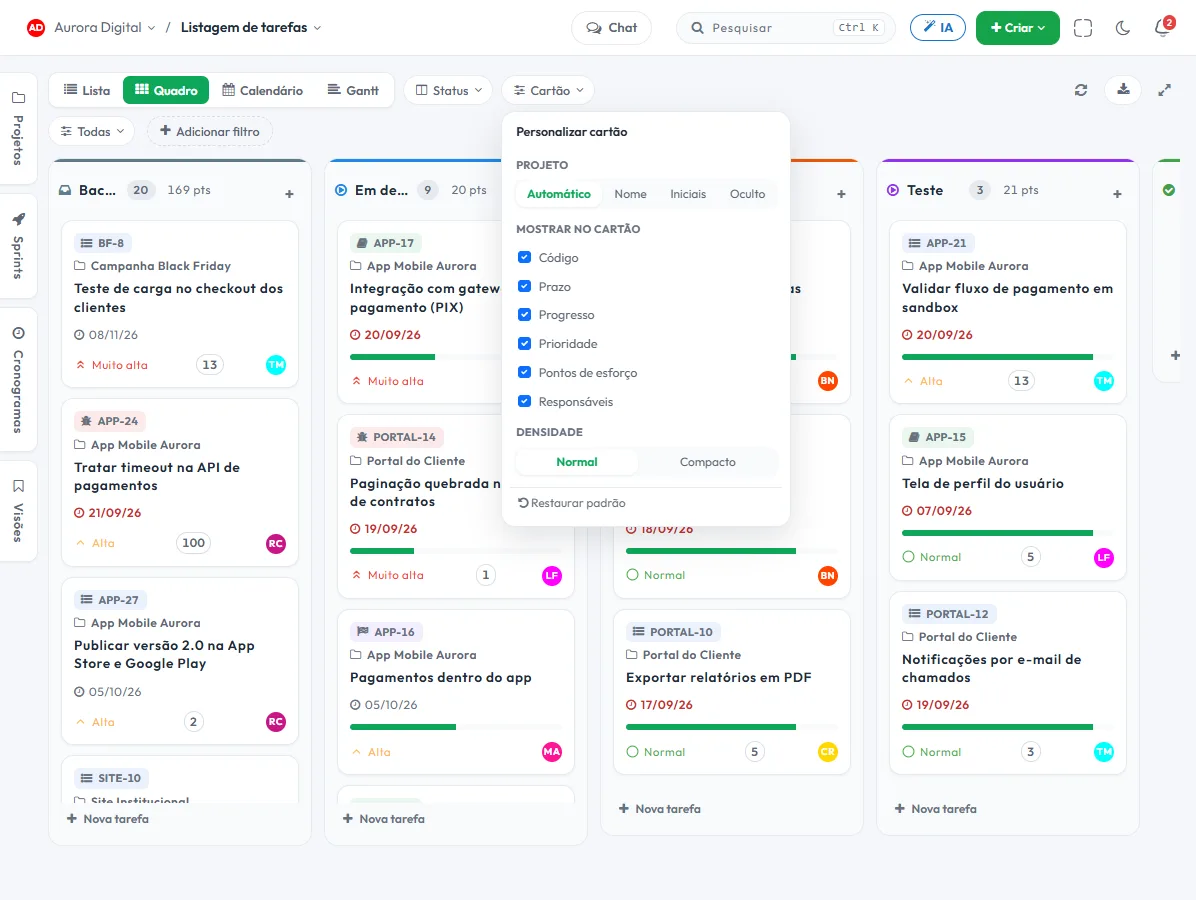The height and width of the screenshot is (900, 1196).
Task: Click RC avatar on APP-27 card
Action: (275, 722)
